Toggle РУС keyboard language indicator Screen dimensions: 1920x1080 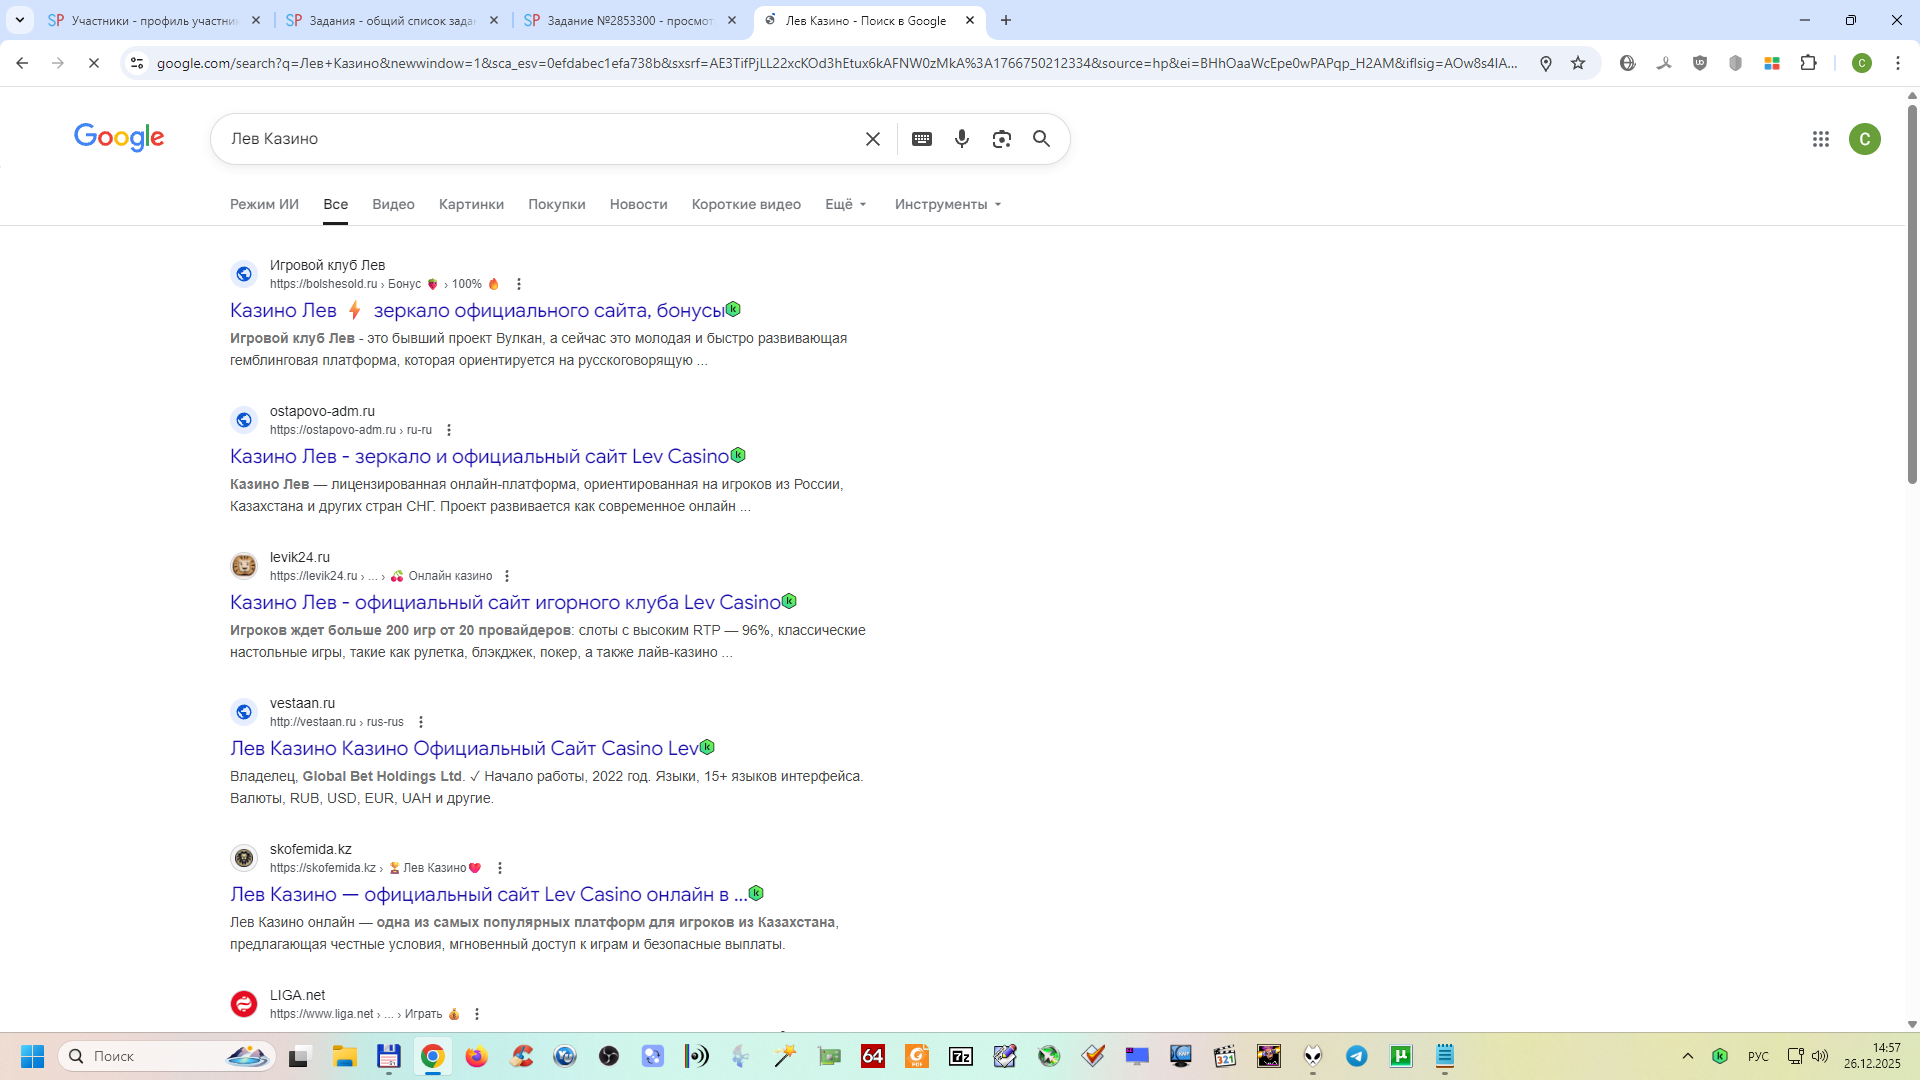tap(1758, 1056)
